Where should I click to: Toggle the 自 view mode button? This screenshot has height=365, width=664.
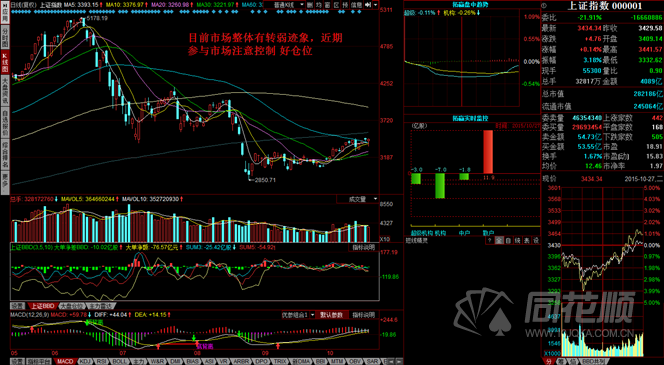509,240
